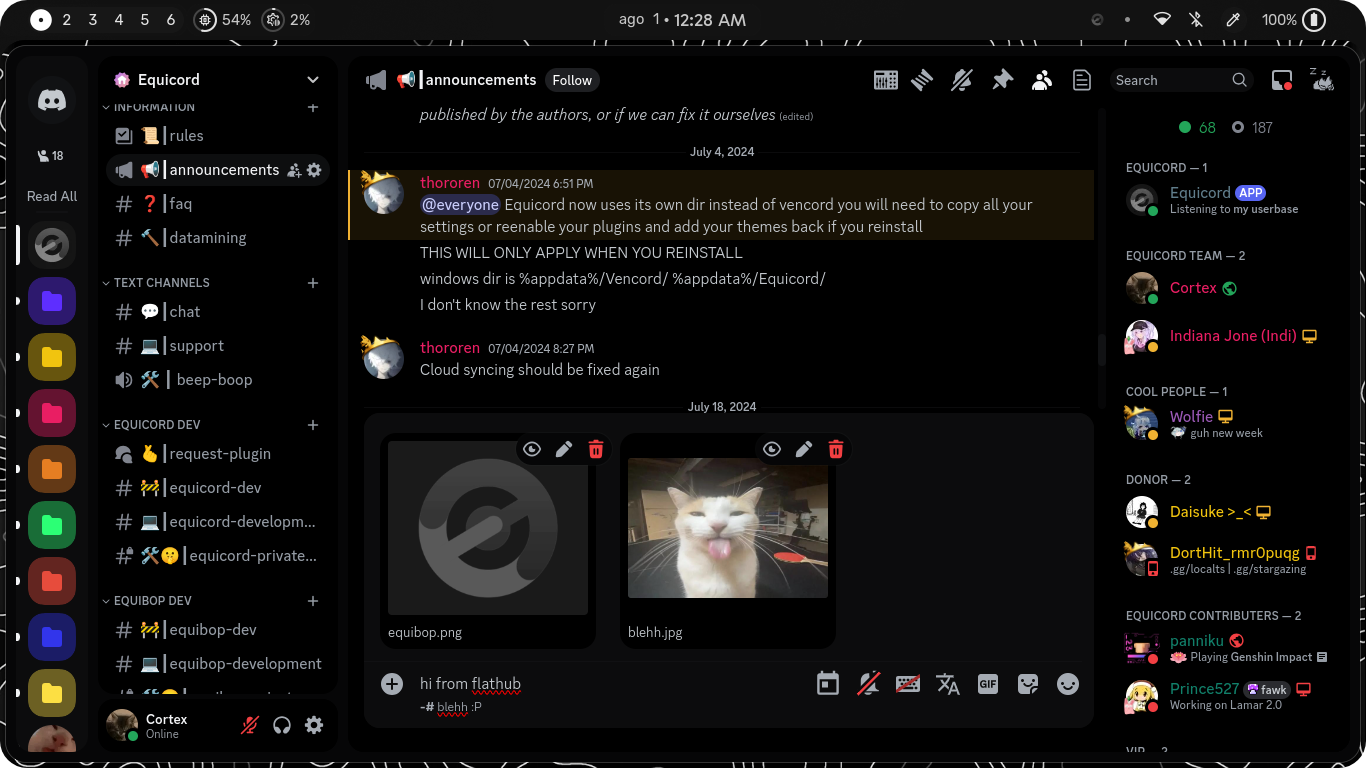Toggle spoiler eye on blehh.jpg

tap(772, 450)
